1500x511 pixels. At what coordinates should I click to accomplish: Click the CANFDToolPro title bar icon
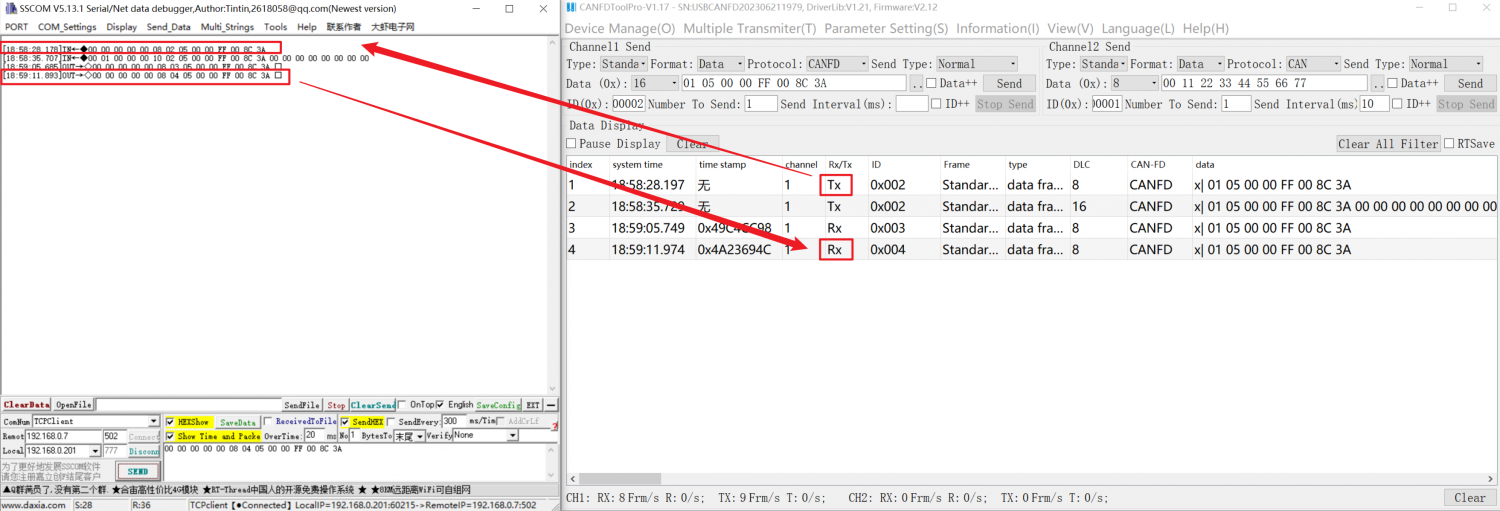click(571, 8)
